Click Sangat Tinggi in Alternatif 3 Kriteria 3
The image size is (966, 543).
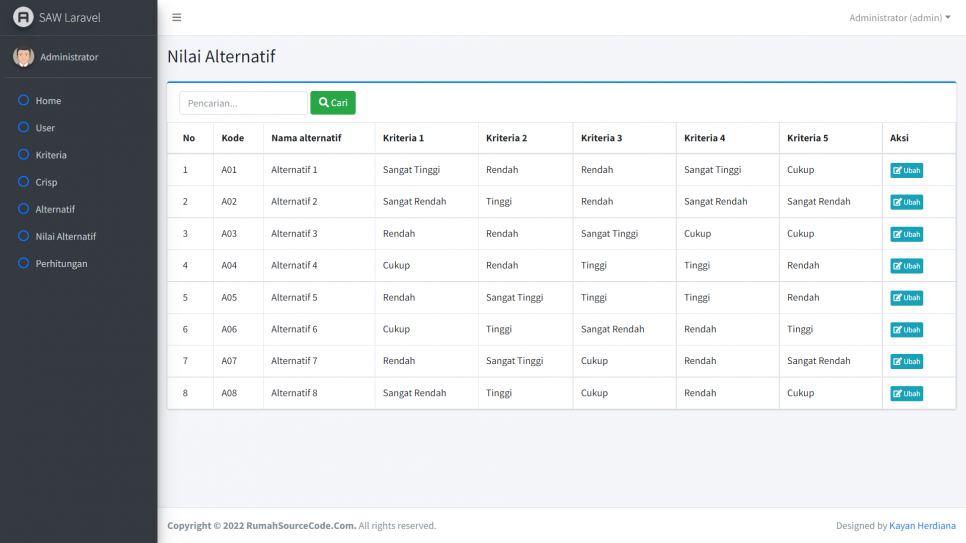609,234
